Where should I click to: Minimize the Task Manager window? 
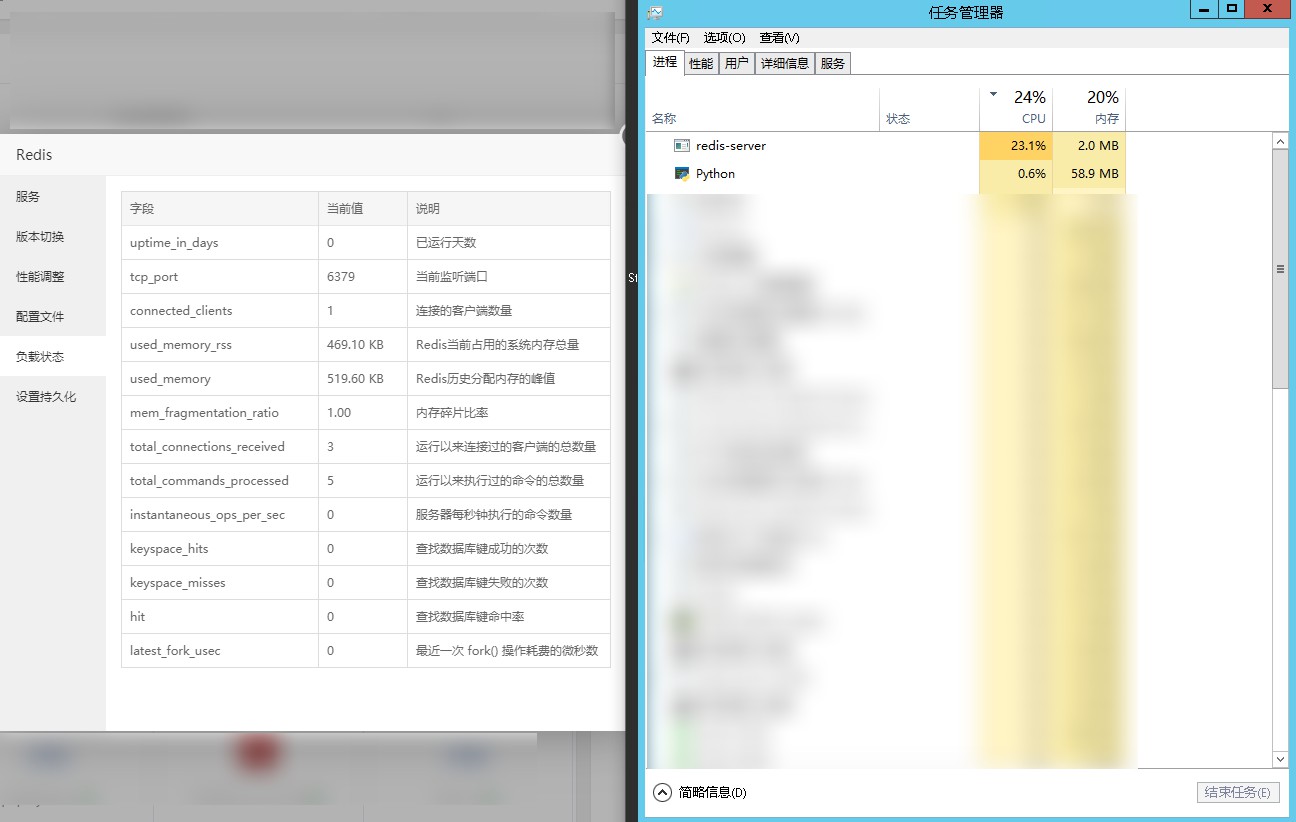(x=1203, y=9)
